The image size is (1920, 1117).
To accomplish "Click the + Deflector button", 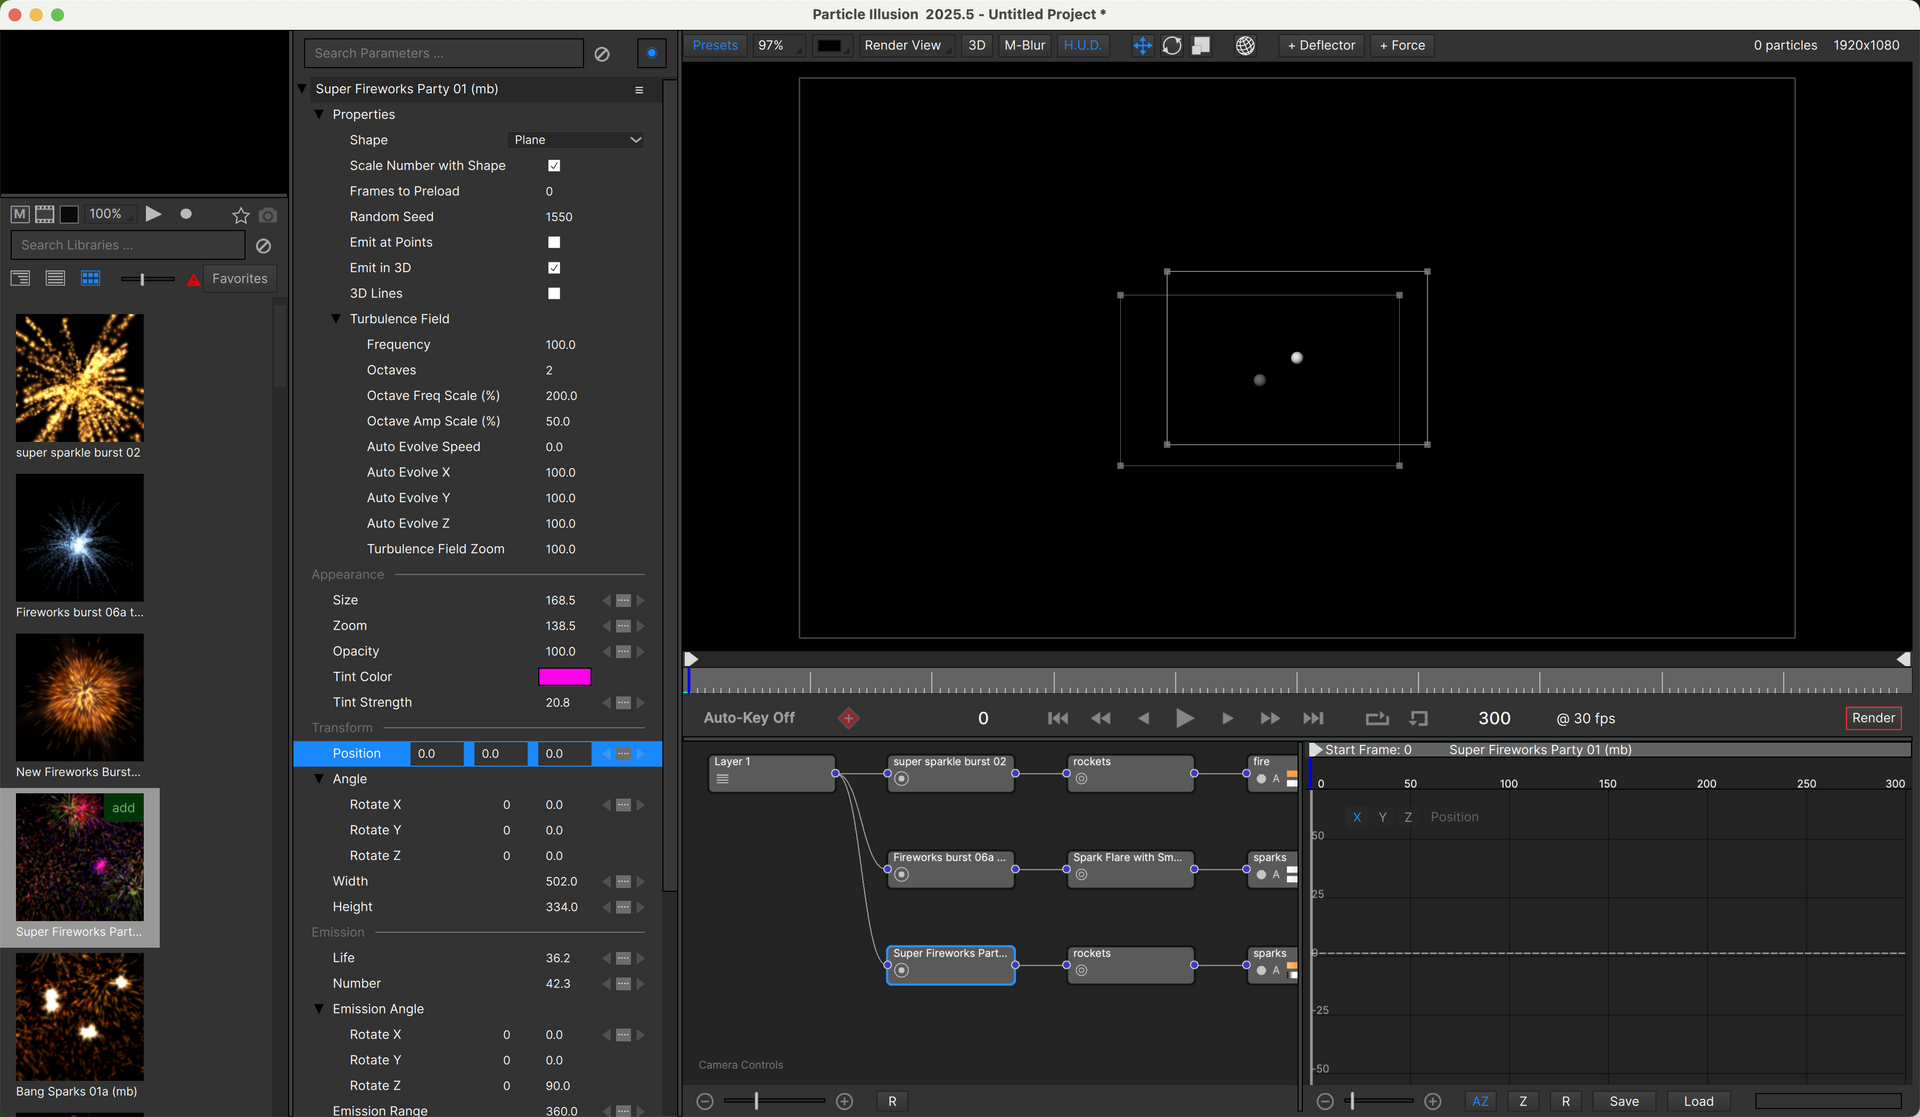I will click(x=1321, y=46).
